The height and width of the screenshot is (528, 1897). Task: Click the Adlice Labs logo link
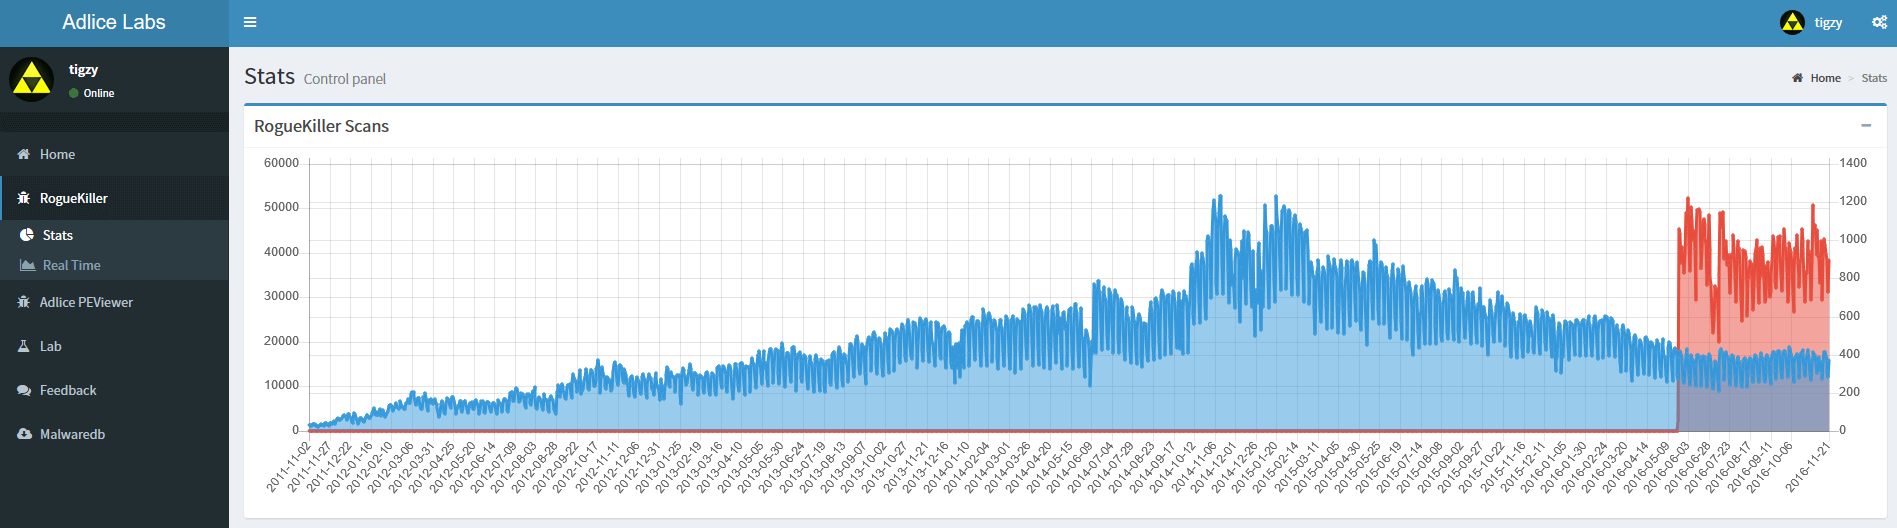[114, 22]
